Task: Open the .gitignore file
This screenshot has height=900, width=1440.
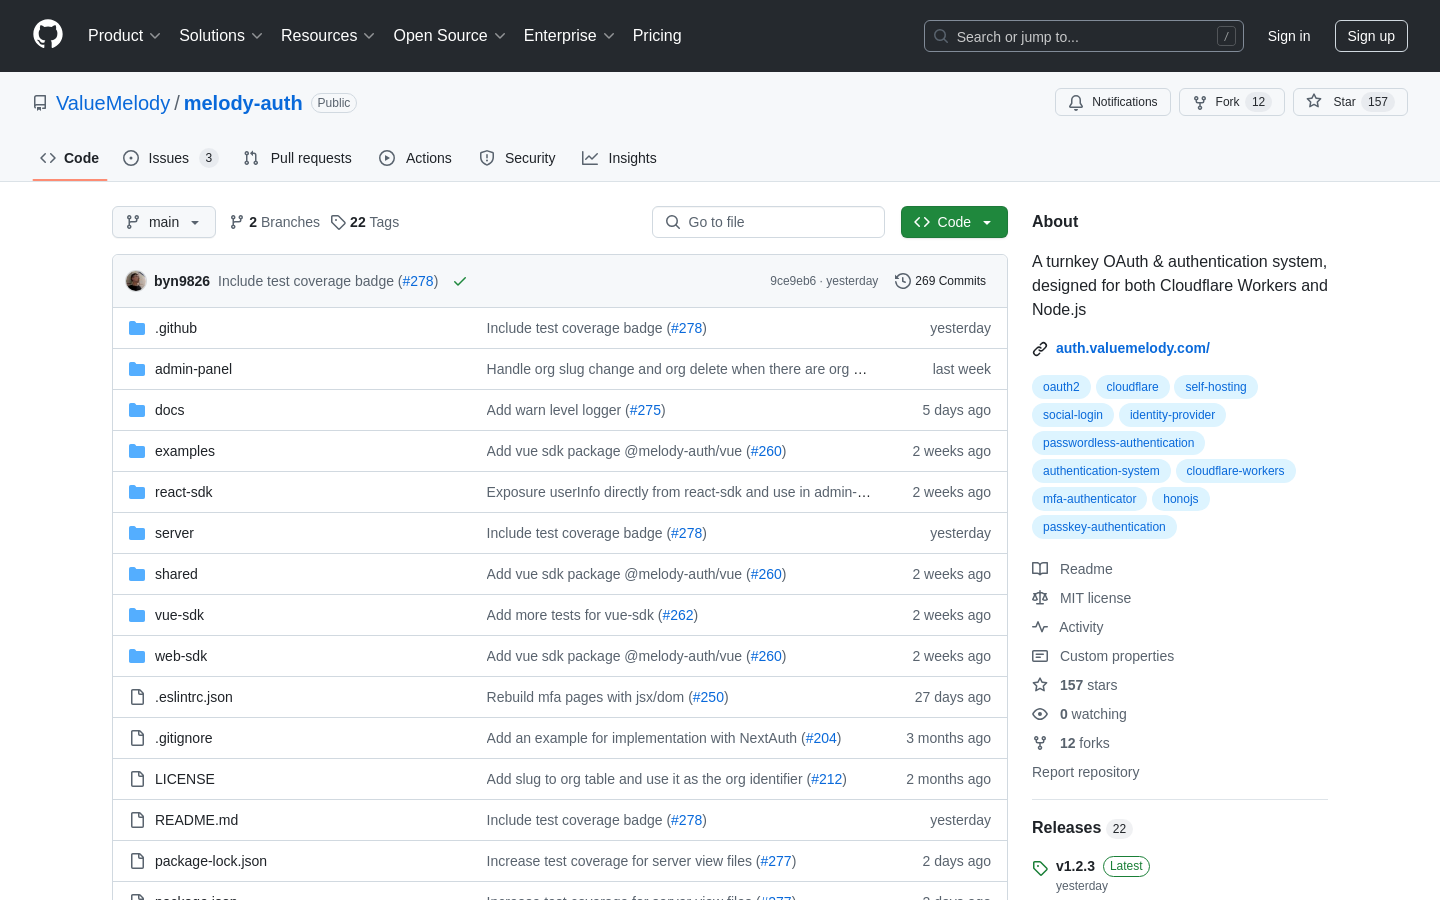Action: coord(184,738)
